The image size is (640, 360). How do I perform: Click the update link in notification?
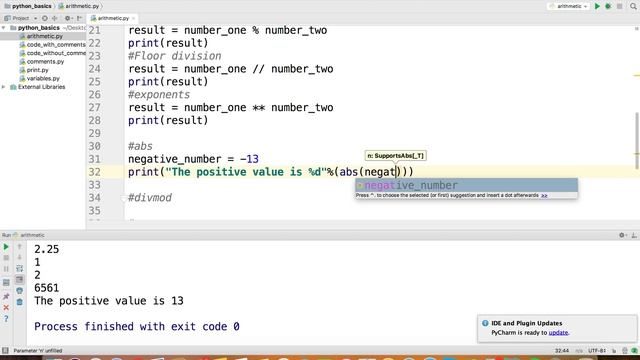[x=558, y=333]
